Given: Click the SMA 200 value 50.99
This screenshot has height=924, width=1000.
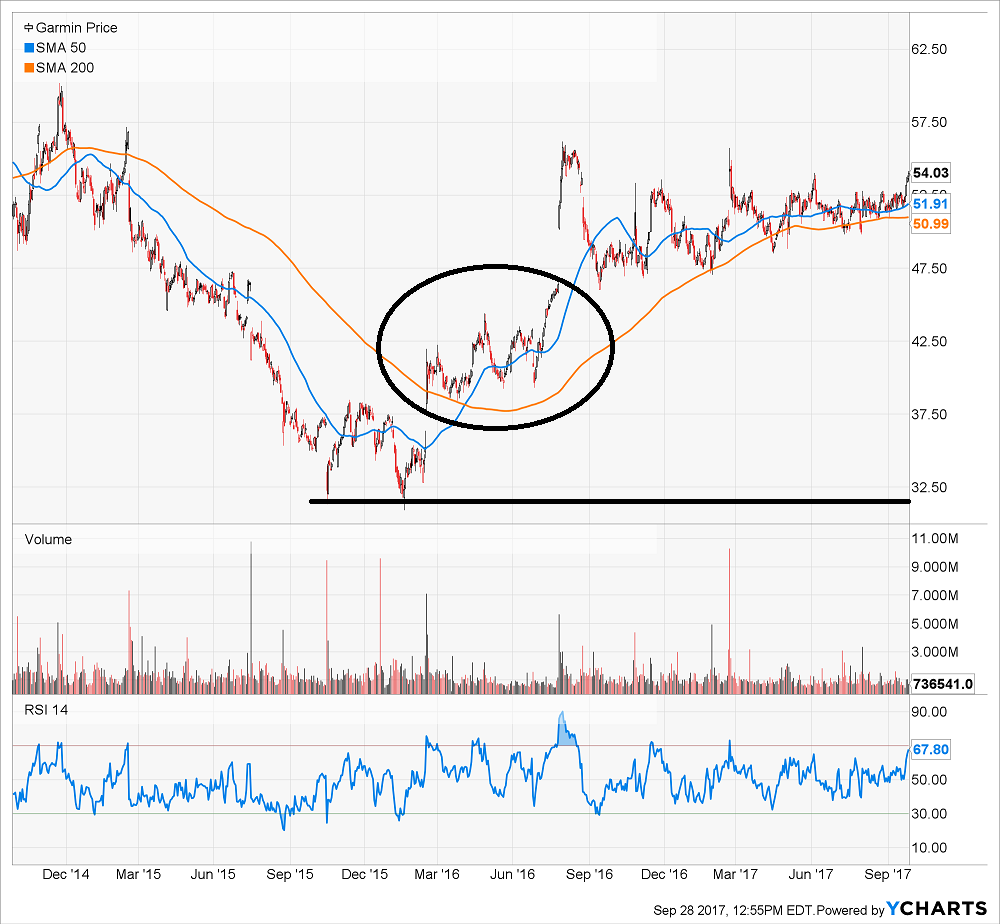Looking at the screenshot, I should tap(930, 224).
